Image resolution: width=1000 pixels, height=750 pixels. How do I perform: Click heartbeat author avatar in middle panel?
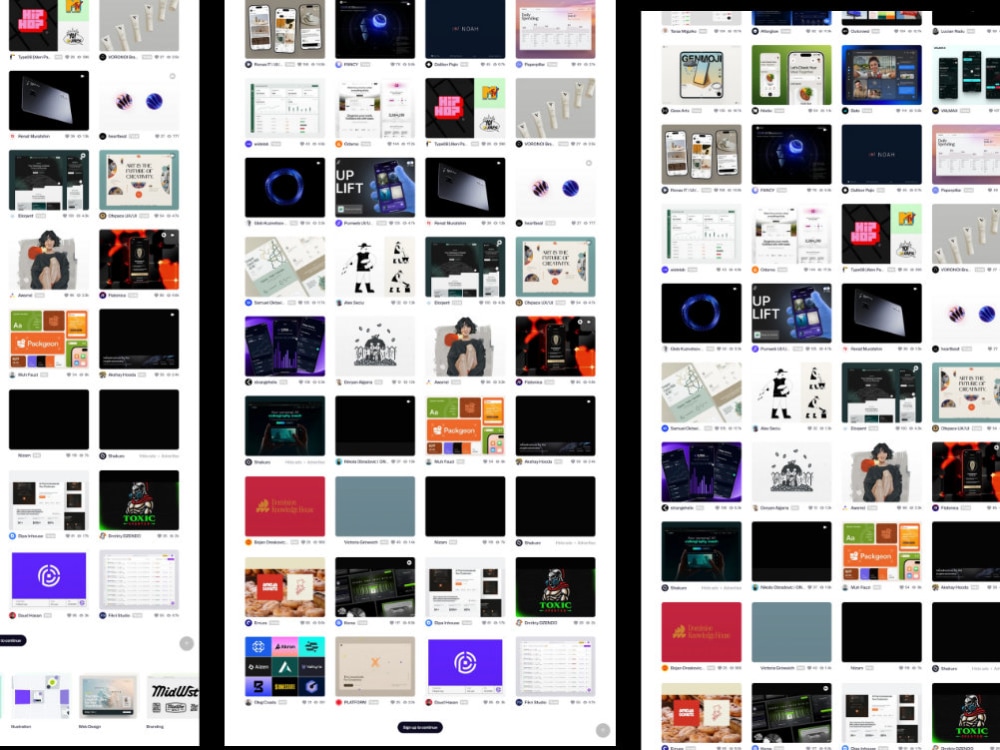point(519,223)
